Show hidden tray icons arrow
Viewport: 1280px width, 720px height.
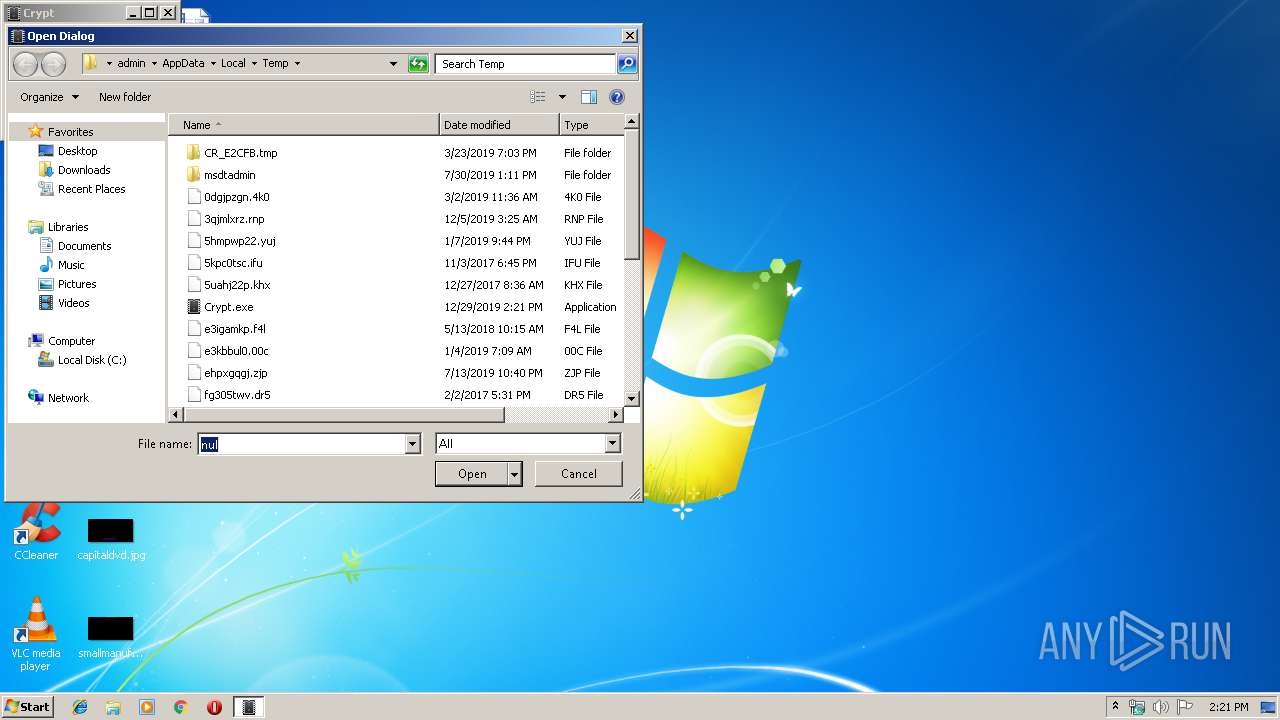click(1115, 707)
